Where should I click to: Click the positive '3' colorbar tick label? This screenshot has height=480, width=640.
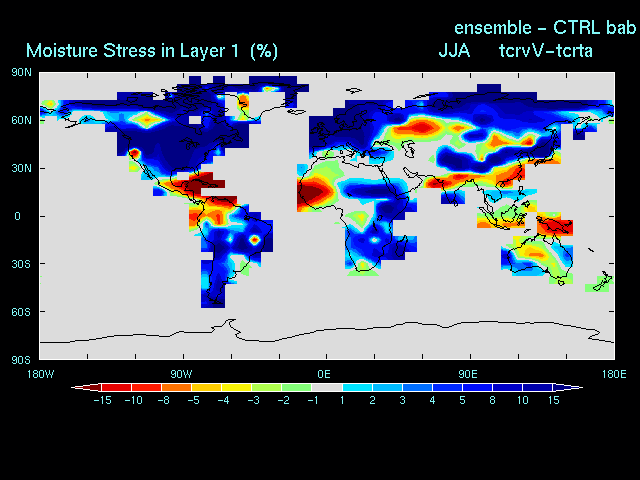coord(402,400)
